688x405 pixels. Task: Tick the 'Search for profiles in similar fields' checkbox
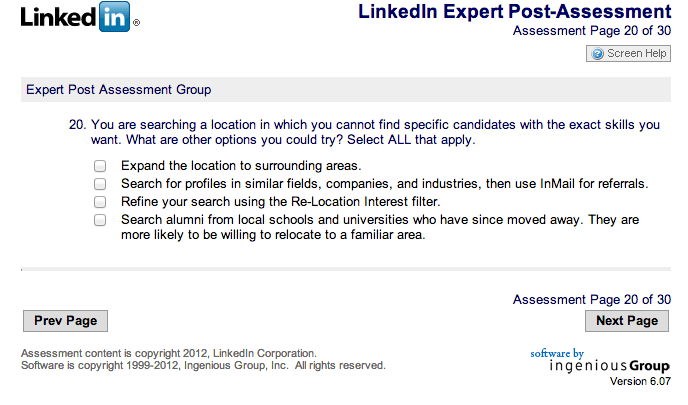tap(100, 184)
